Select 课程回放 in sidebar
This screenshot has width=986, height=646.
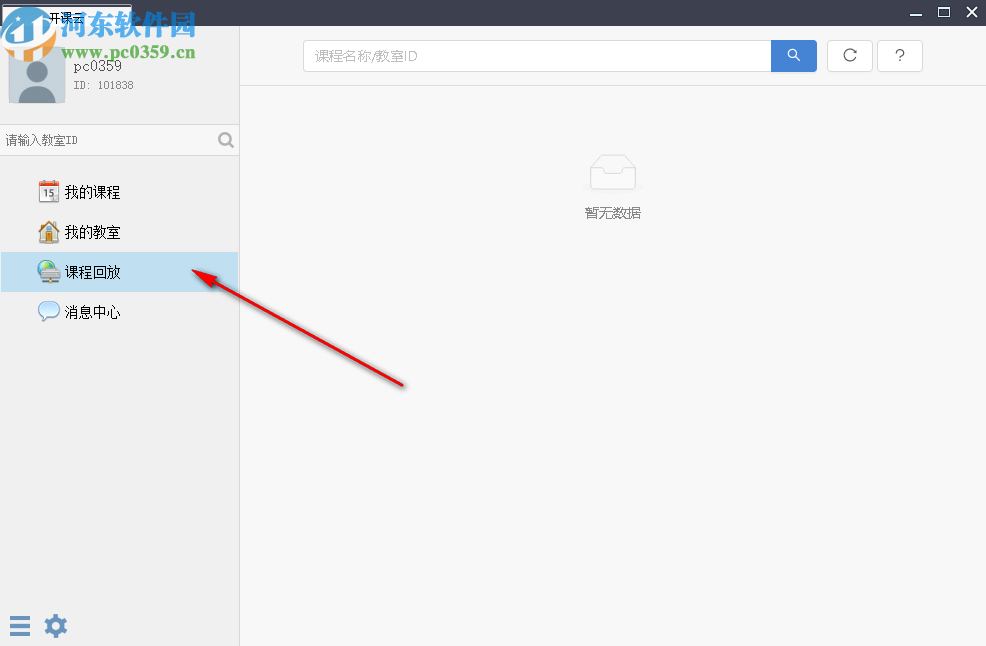tap(119, 272)
